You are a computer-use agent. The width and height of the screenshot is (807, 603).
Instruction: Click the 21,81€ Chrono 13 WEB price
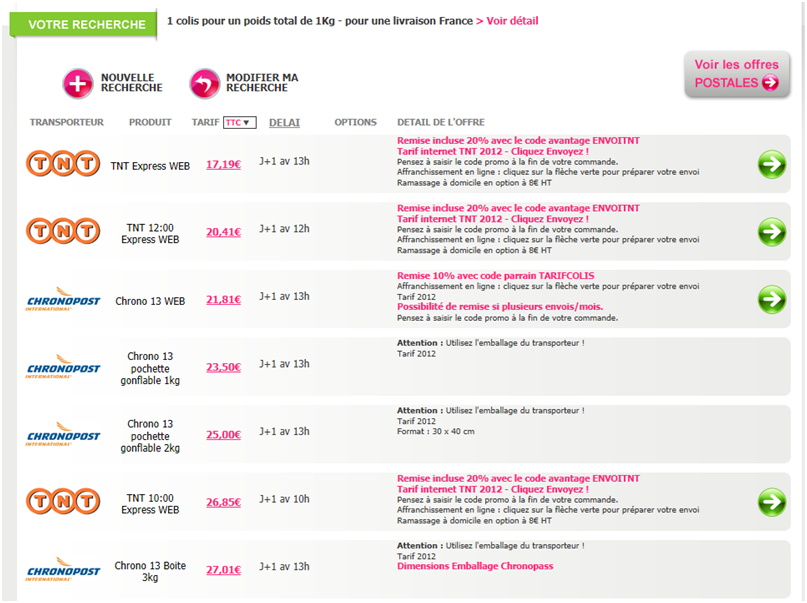[223, 299]
